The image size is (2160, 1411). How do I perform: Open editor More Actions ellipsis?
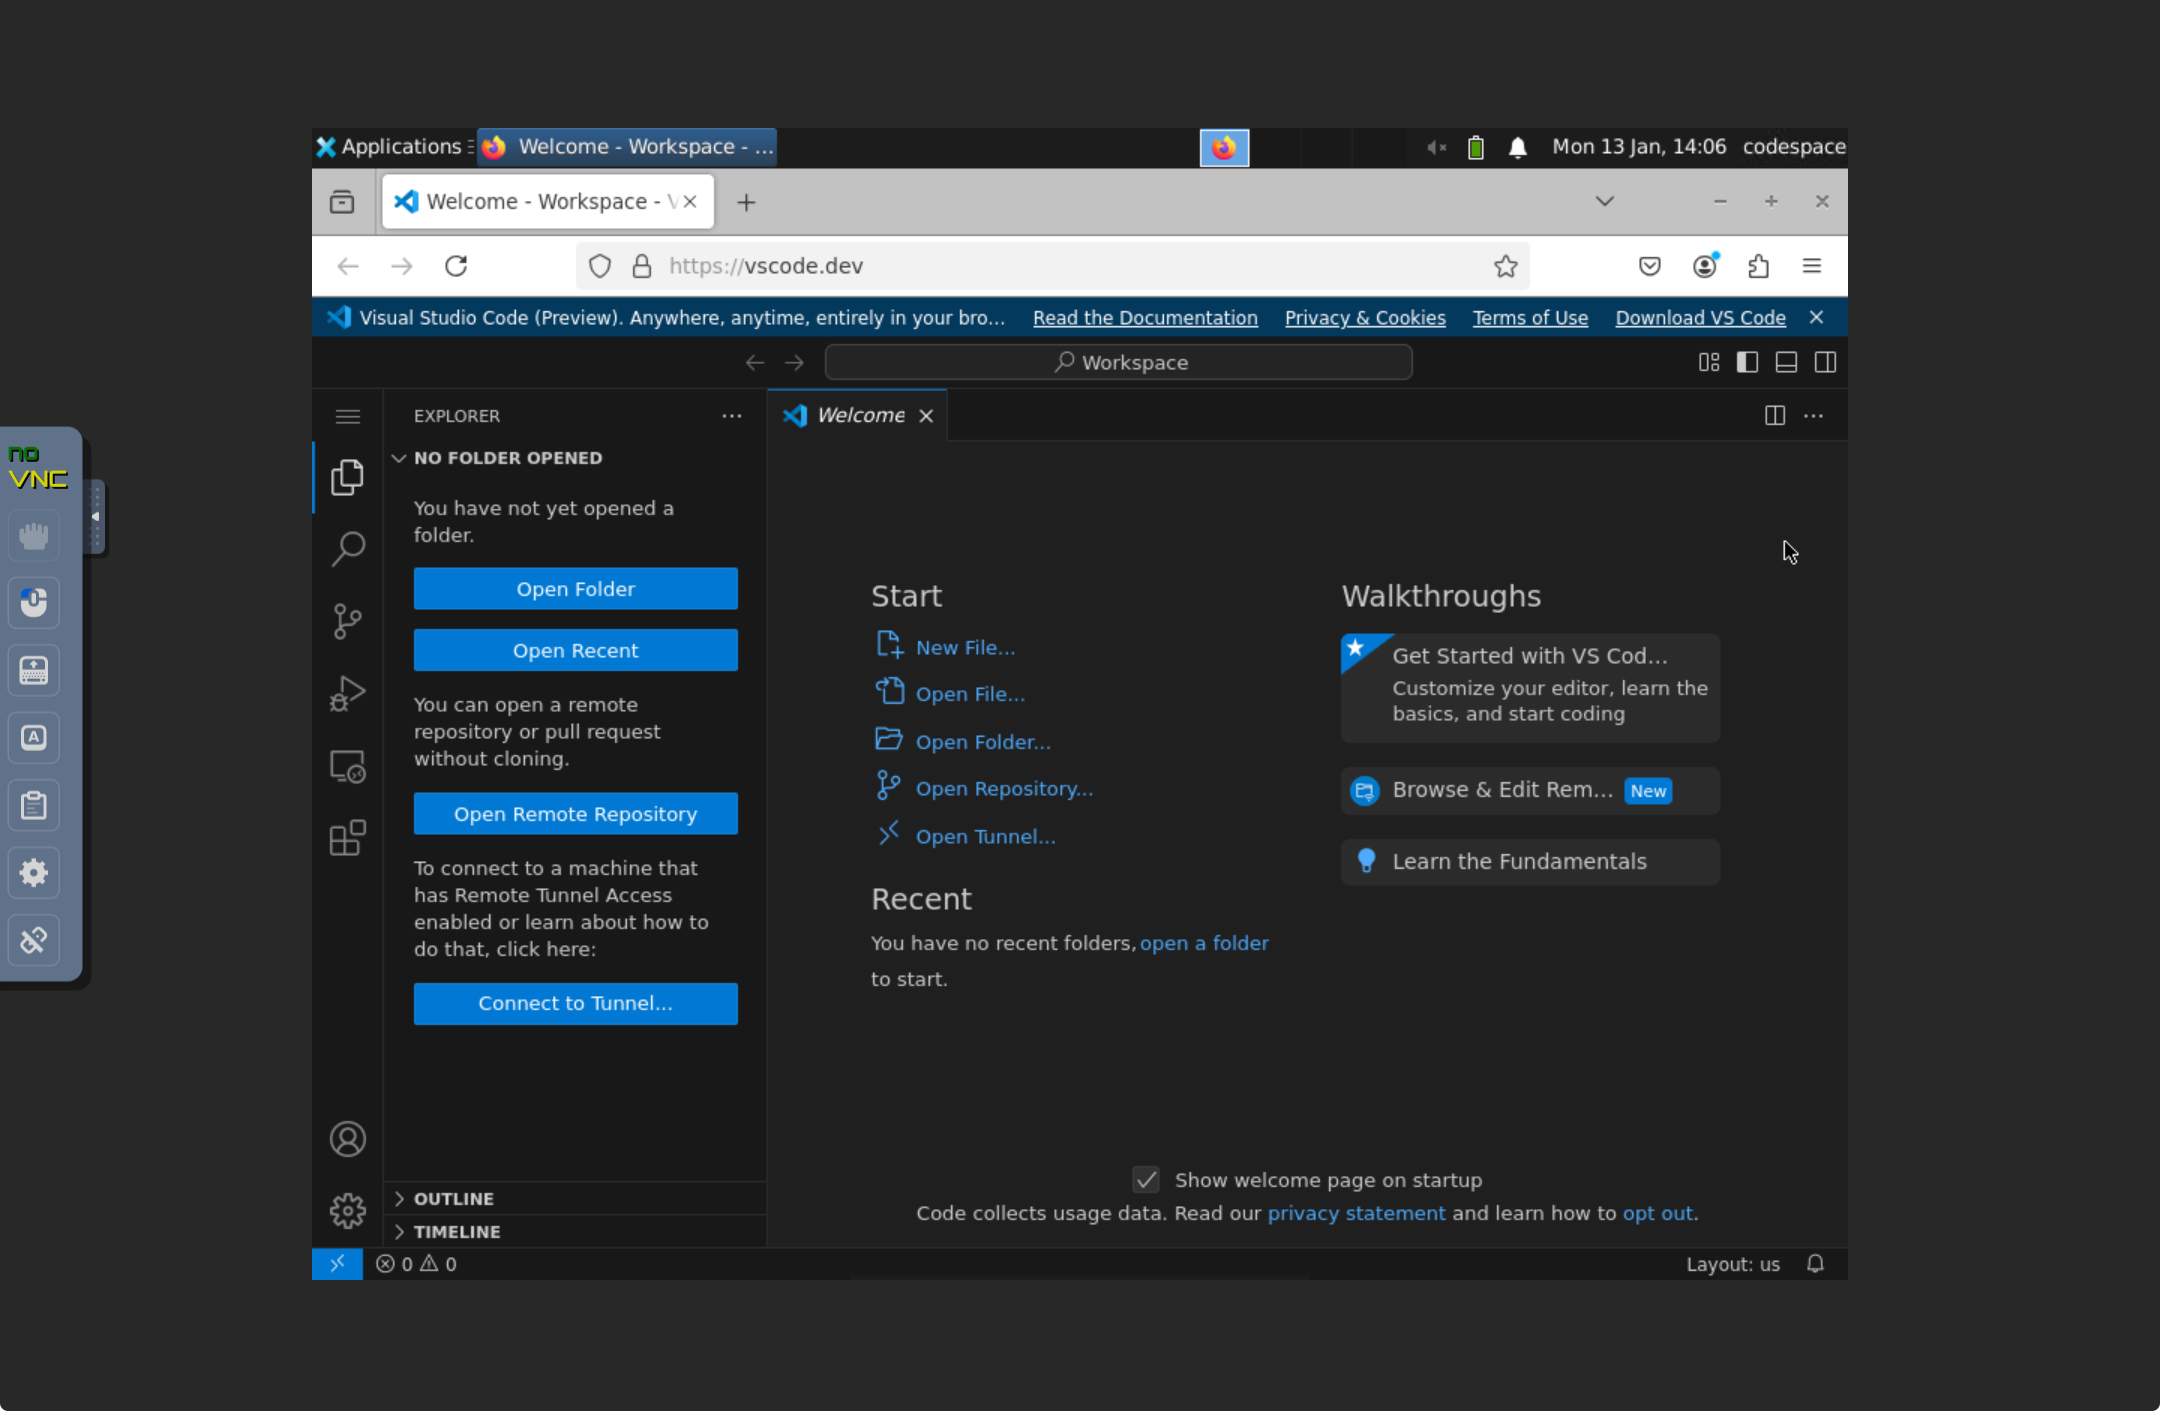point(1813,415)
